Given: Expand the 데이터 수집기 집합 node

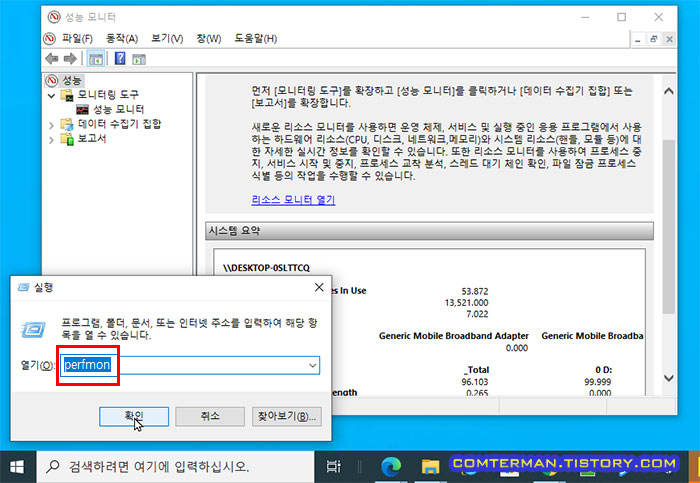Looking at the screenshot, I should pyautogui.click(x=51, y=125).
